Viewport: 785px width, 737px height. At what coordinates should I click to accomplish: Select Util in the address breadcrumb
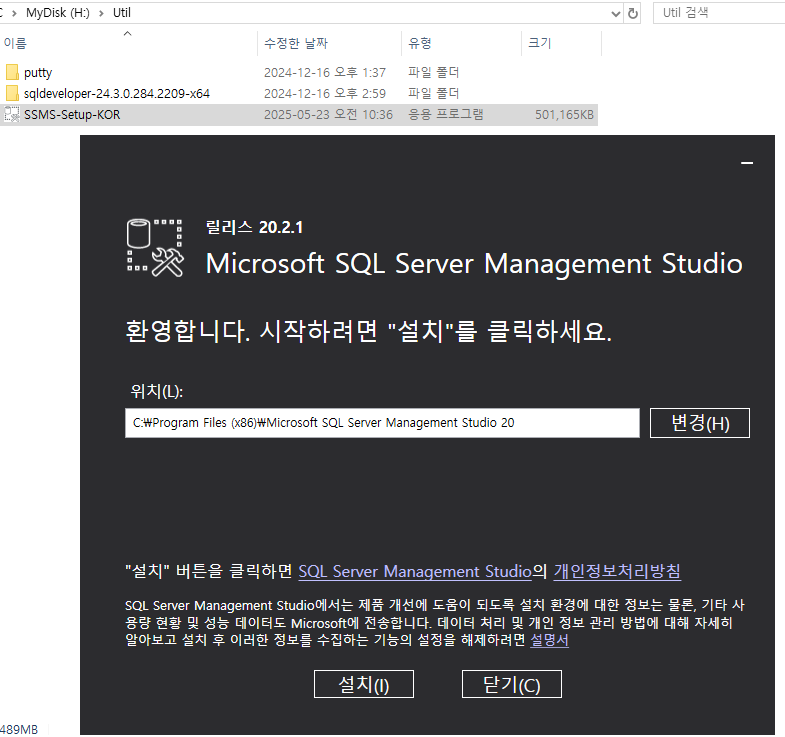click(122, 13)
